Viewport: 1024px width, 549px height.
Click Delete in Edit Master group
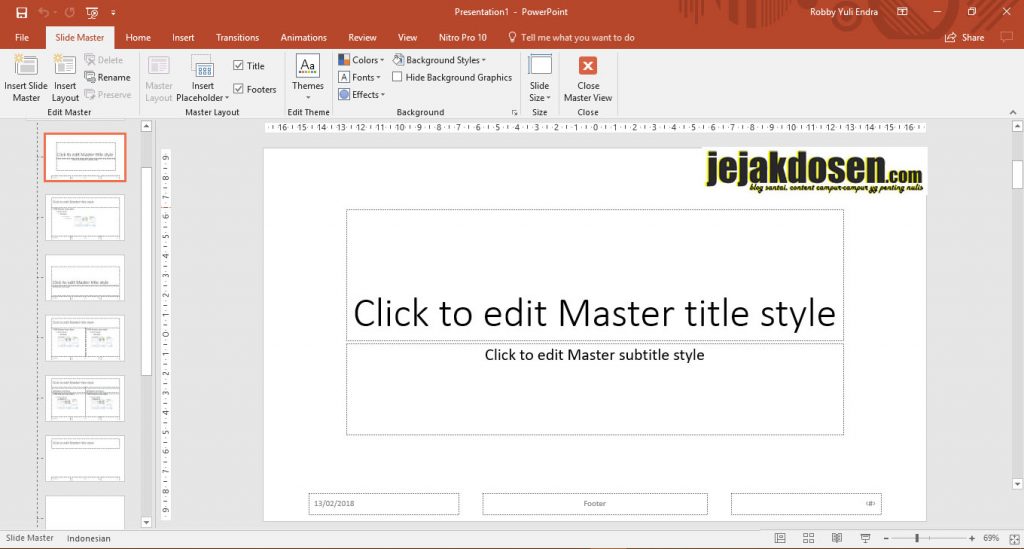(104, 59)
